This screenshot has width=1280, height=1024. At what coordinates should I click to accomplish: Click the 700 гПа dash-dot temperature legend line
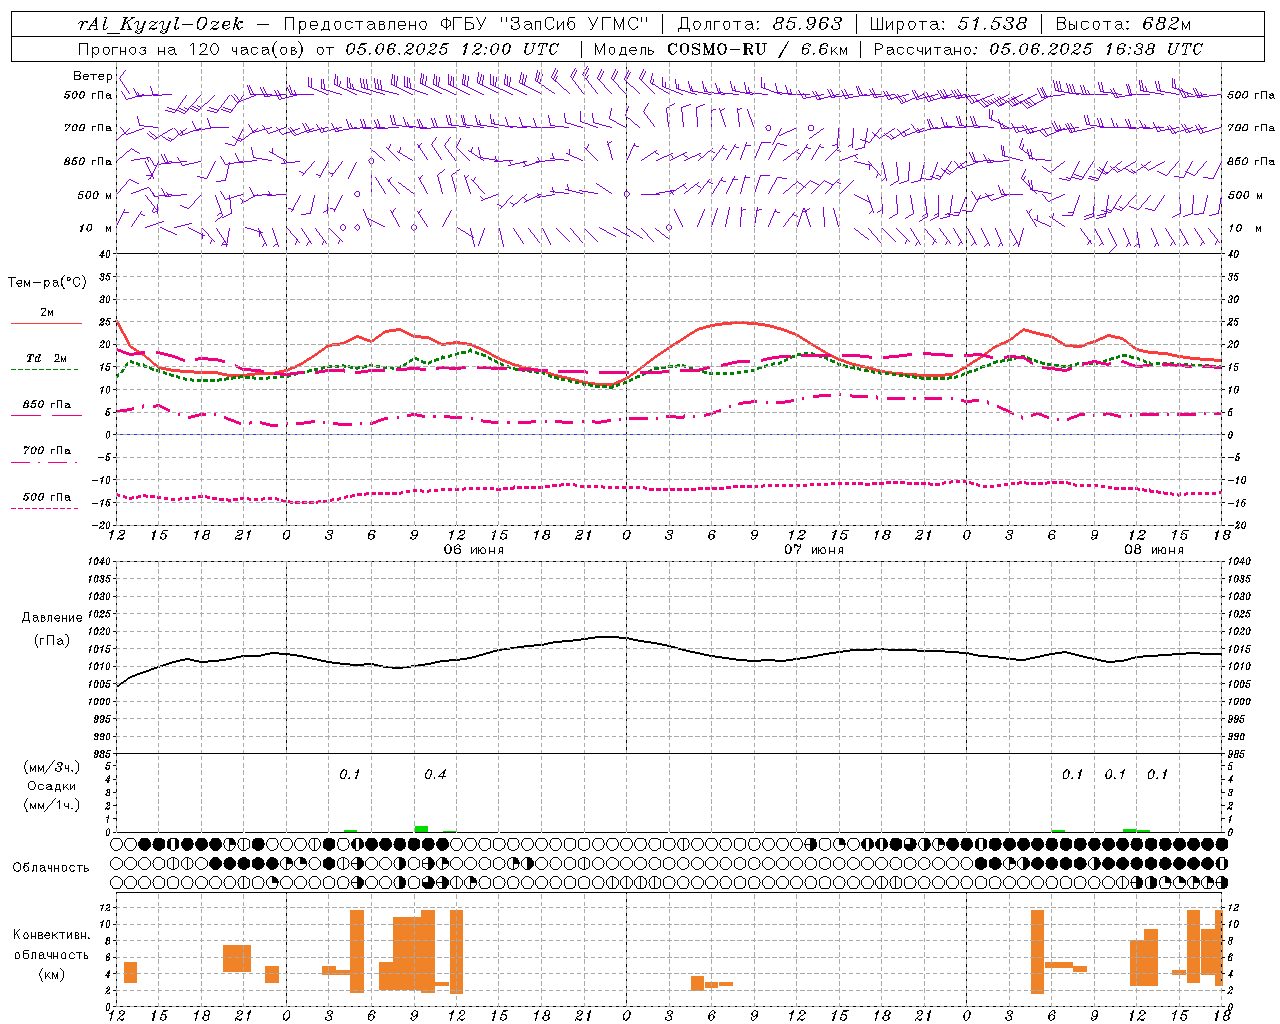pyautogui.click(x=44, y=462)
